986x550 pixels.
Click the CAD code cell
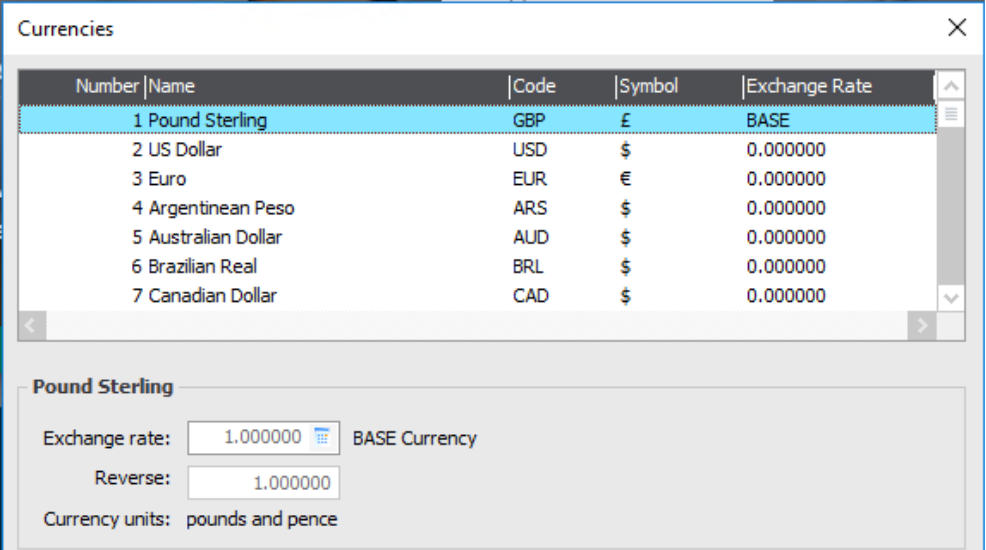coord(531,296)
